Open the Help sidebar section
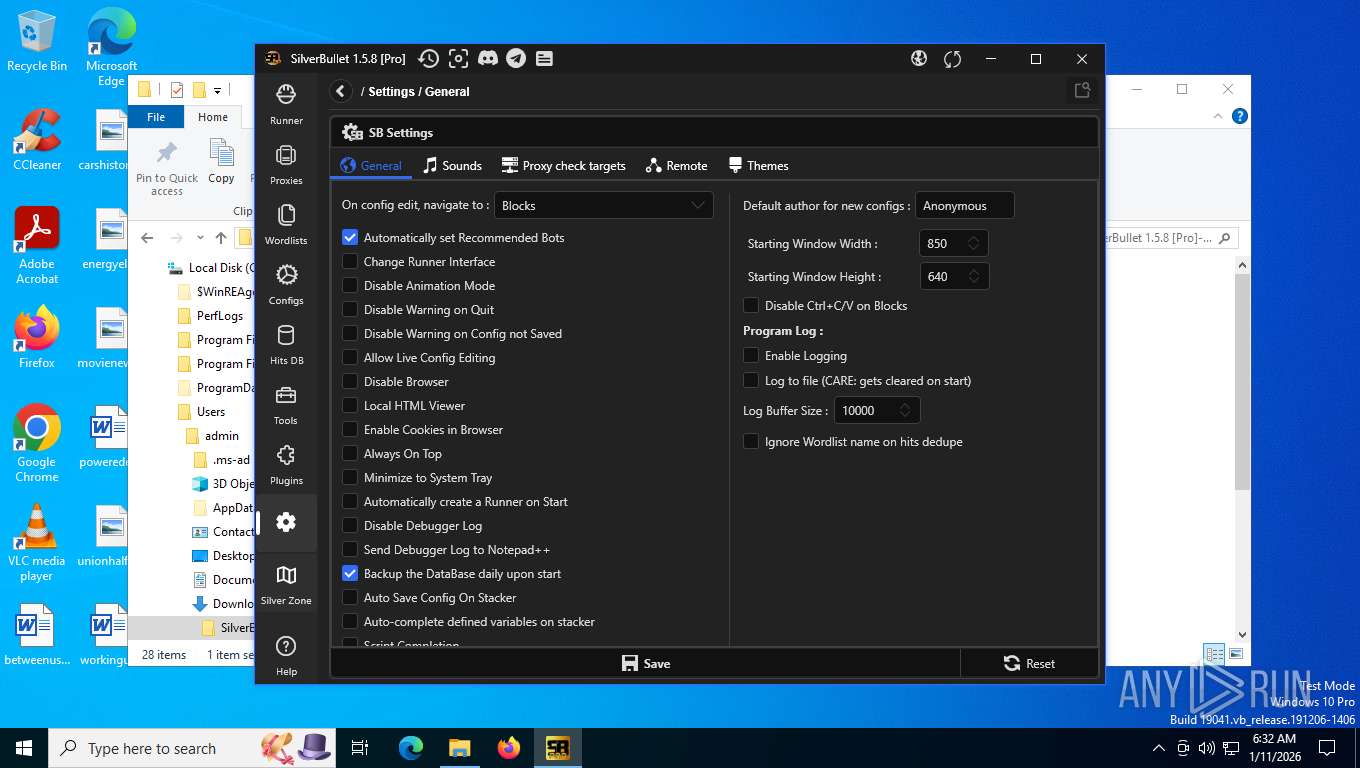Screen dimensions: 1360x768 pyautogui.click(x=286, y=655)
